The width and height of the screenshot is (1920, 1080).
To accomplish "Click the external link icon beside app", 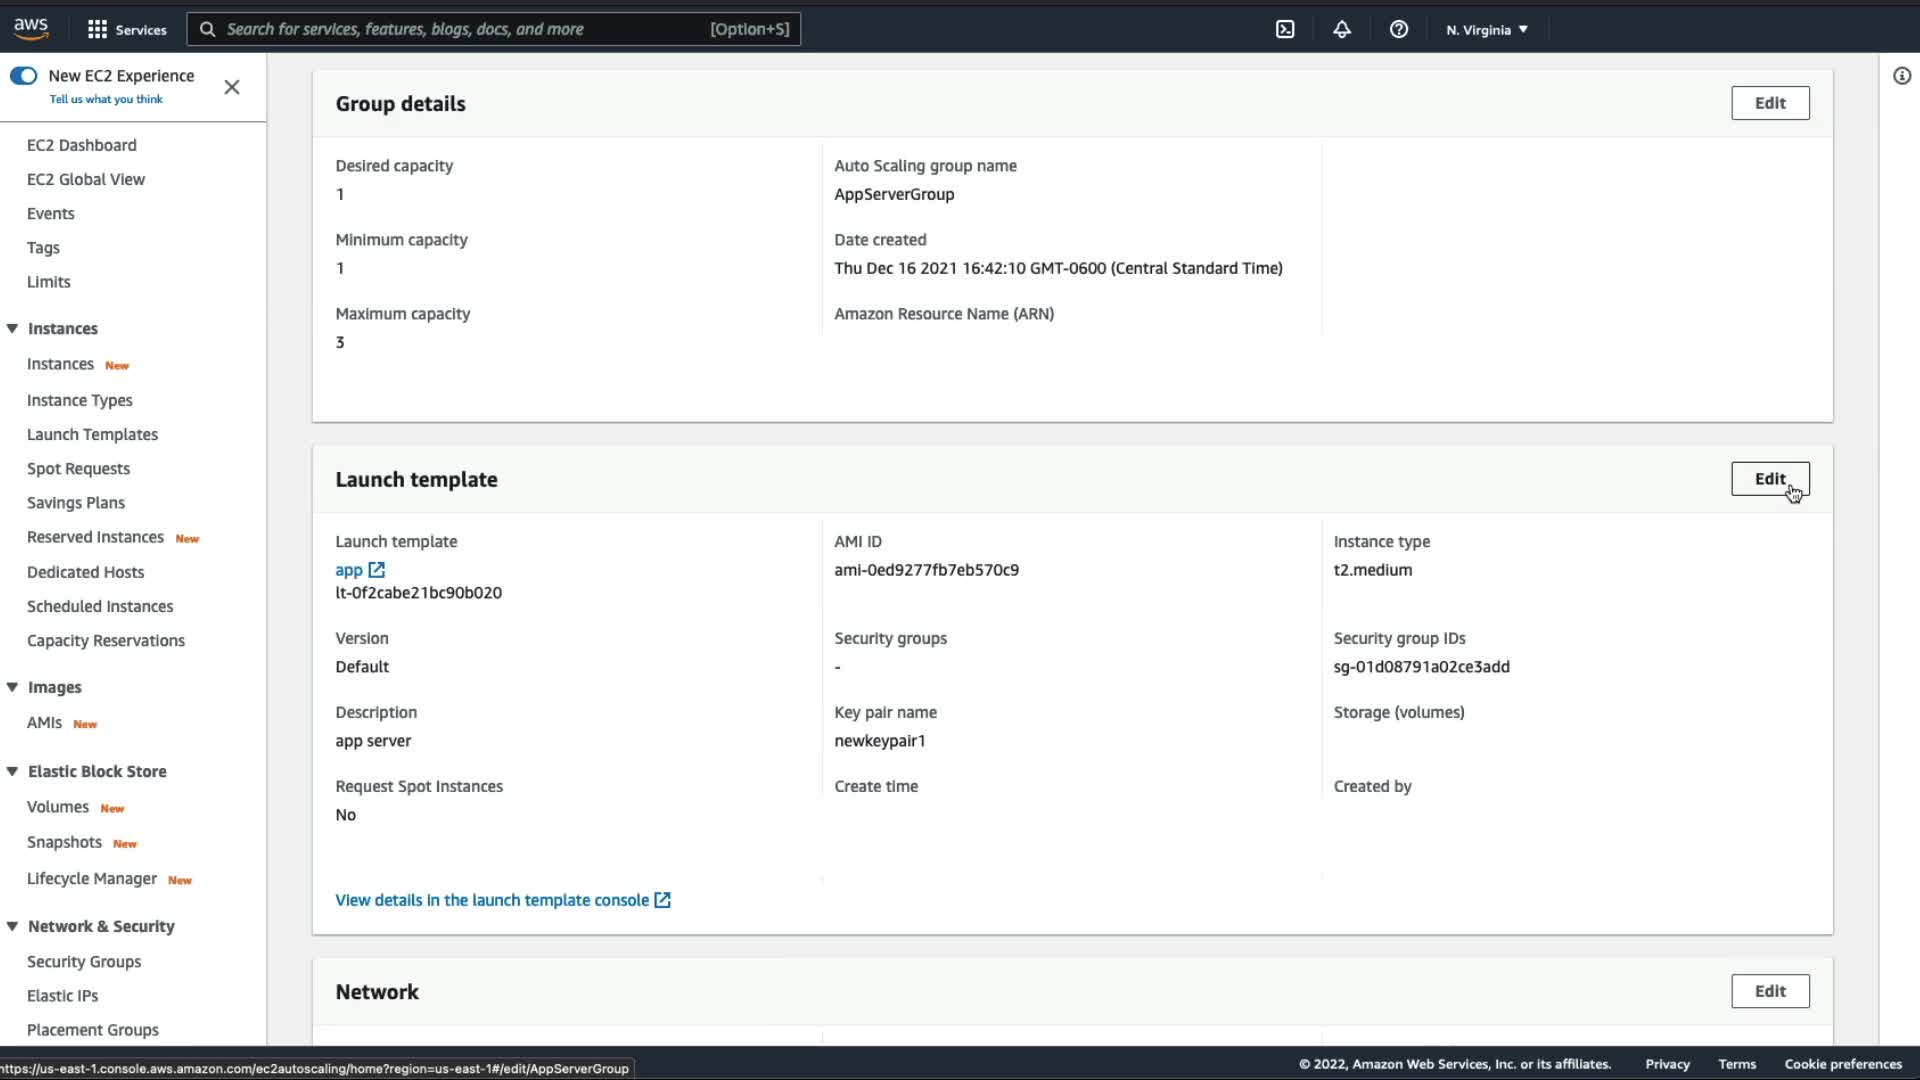I will click(377, 570).
